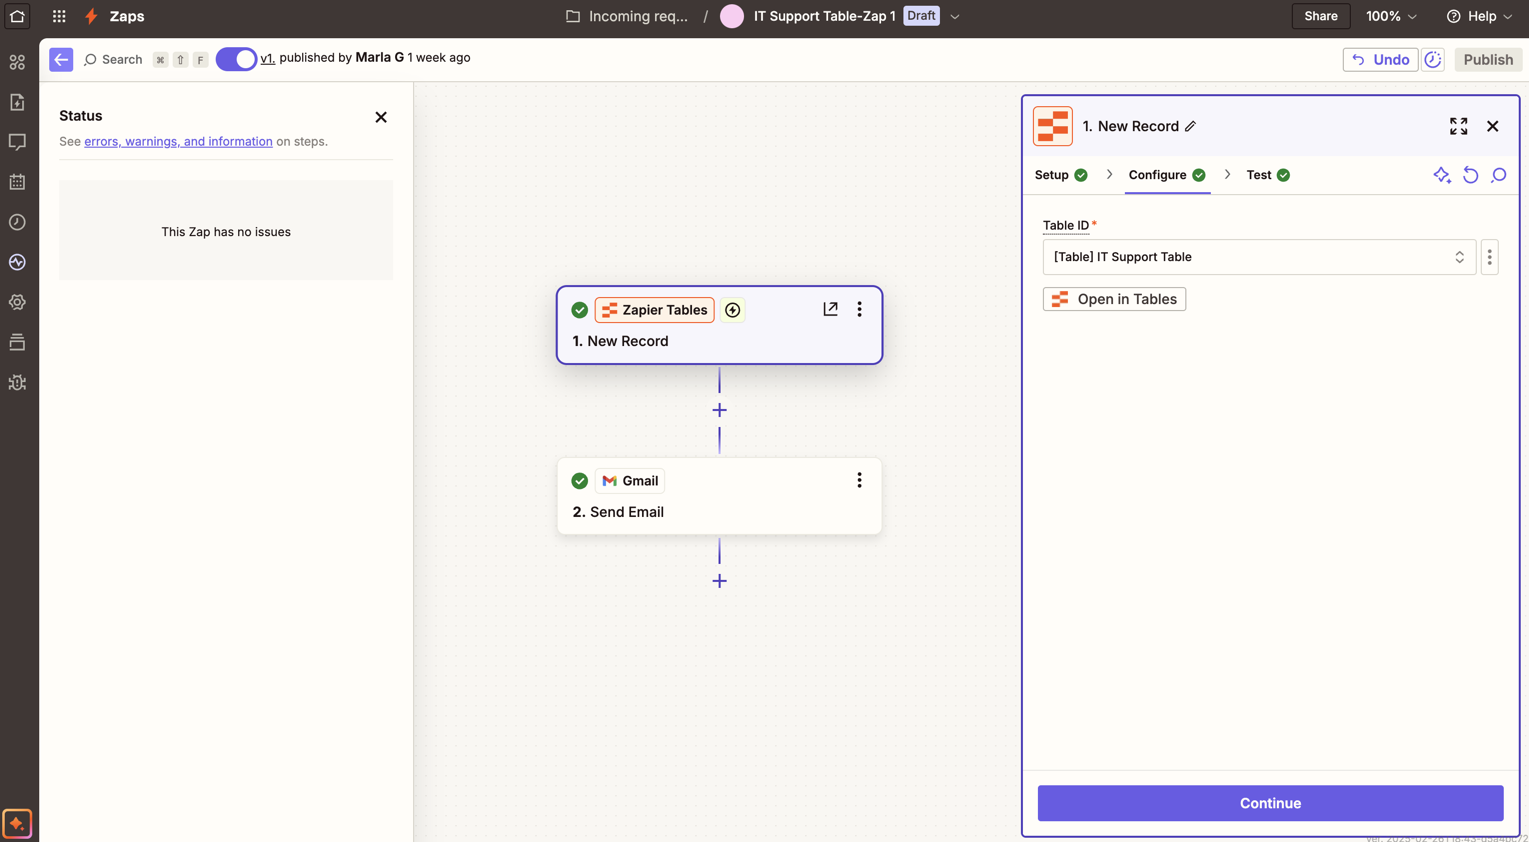1529x842 pixels.
Task: Open the 100% zoom level dropdown
Action: click(1391, 16)
